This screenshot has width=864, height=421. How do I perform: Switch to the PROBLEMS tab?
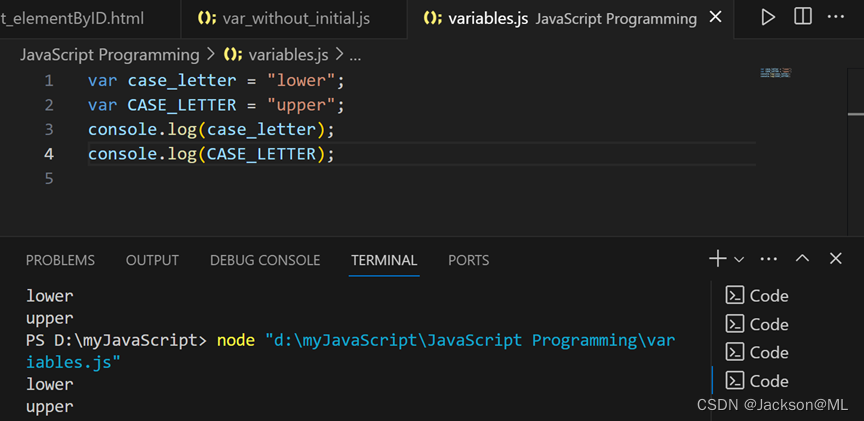60,260
